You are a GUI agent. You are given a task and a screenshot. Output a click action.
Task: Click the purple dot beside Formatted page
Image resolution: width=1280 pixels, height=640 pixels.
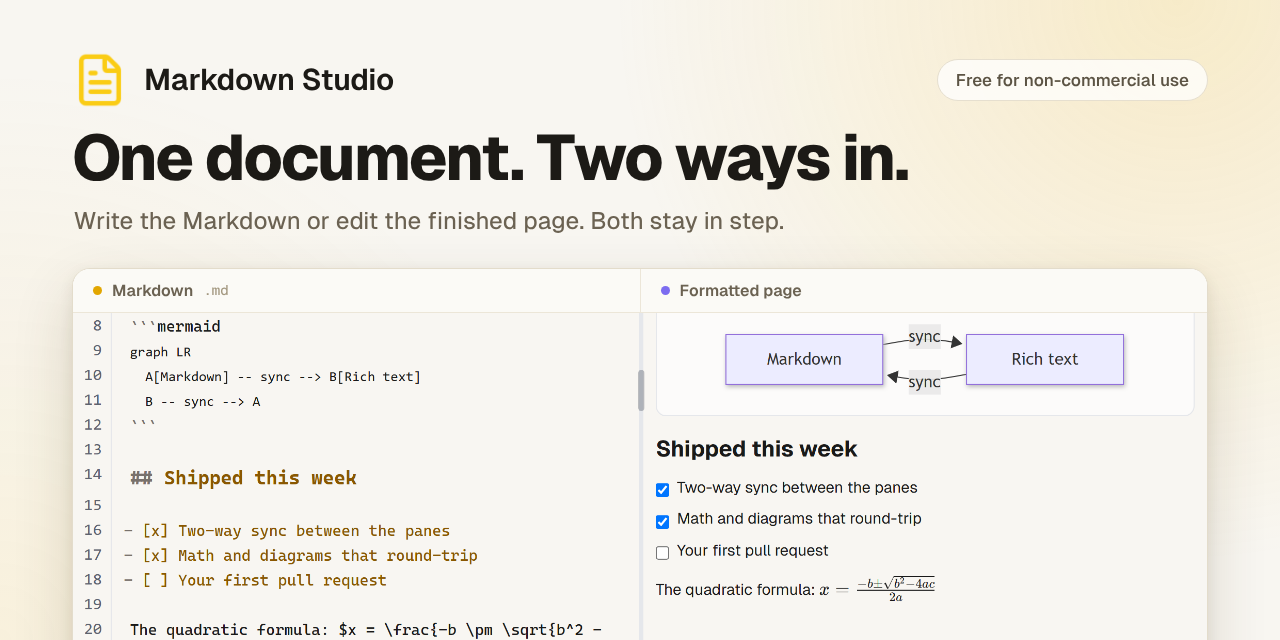point(665,291)
